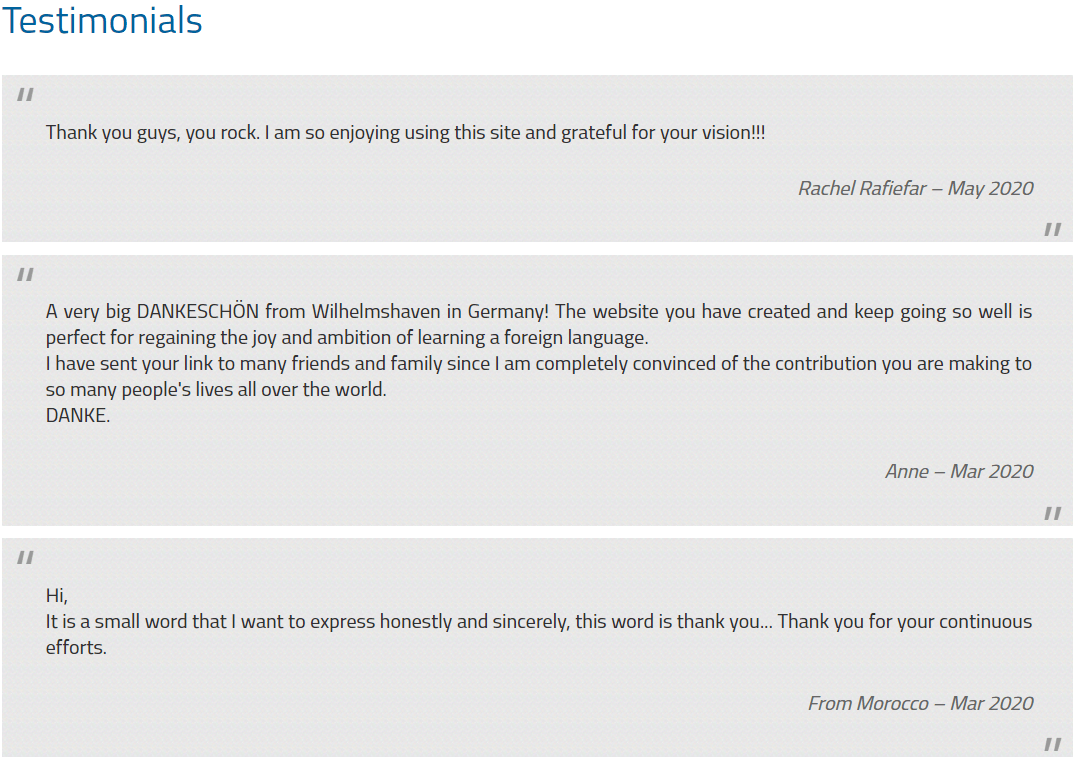Click the Testimonials heading

pos(103,20)
